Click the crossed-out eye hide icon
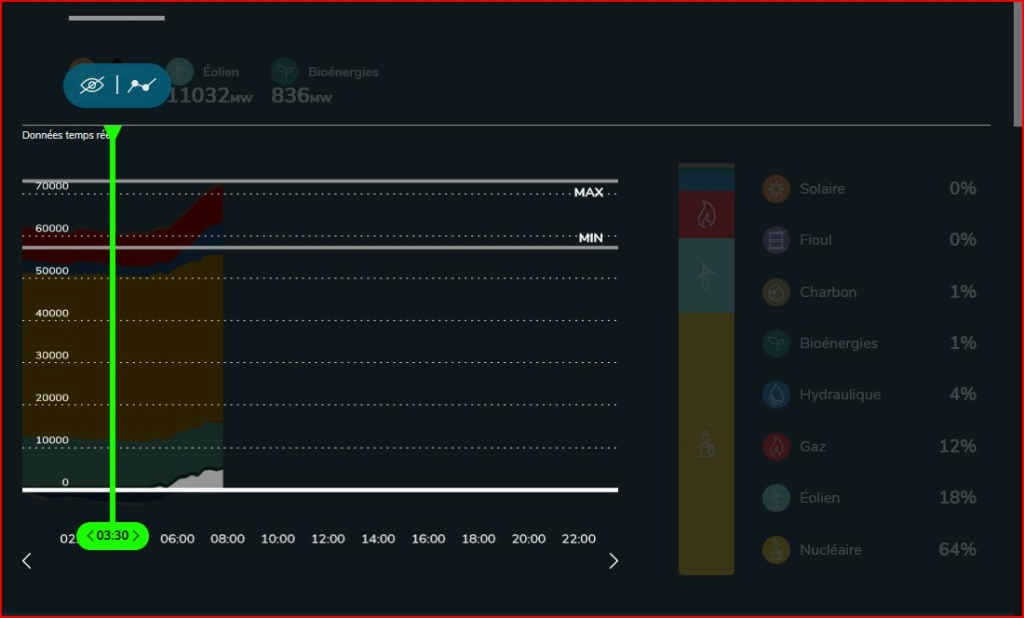1024x618 pixels. coord(92,85)
